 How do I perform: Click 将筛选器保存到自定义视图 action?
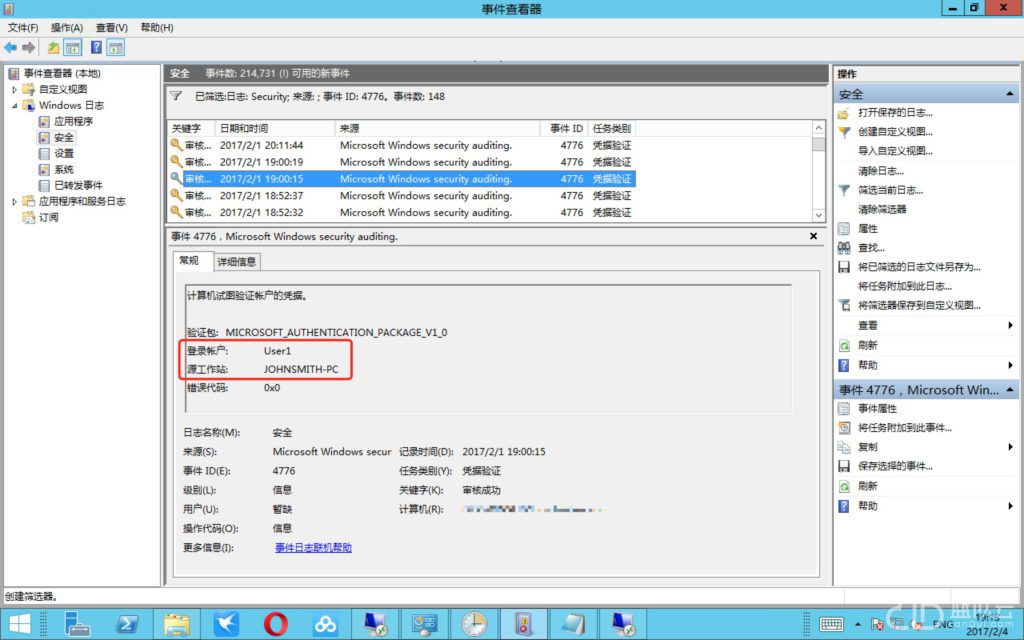point(919,305)
